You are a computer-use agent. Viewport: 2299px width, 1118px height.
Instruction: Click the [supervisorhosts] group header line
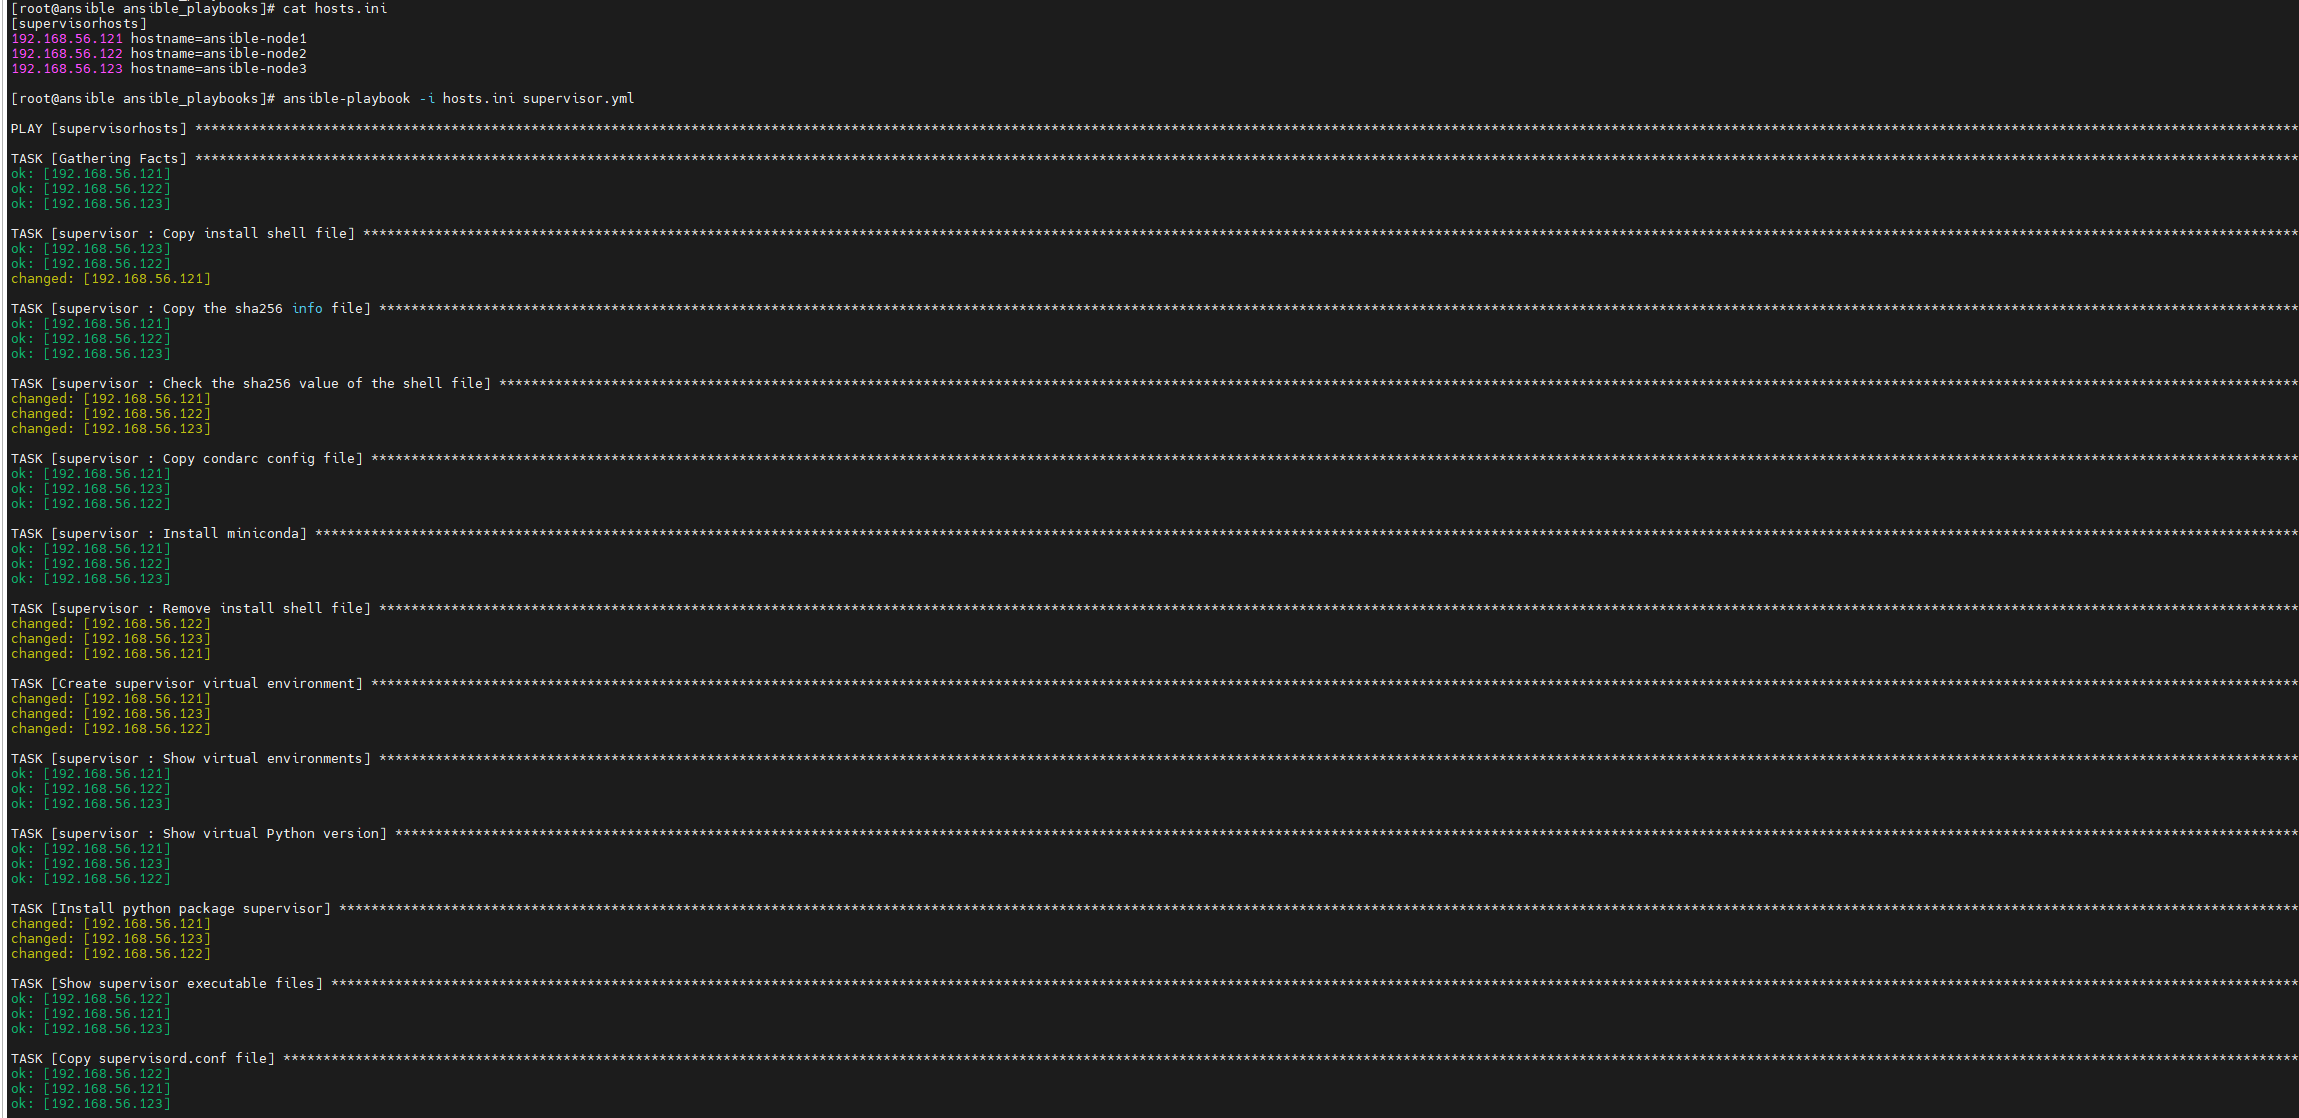[x=79, y=23]
